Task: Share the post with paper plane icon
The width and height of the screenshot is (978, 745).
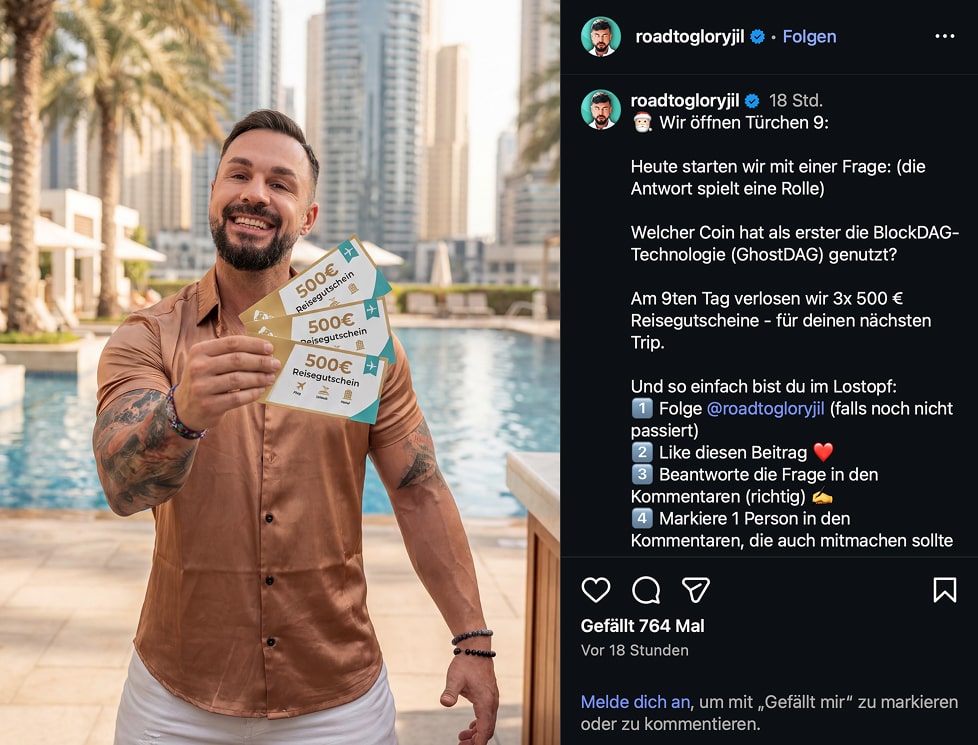Action: [695, 590]
